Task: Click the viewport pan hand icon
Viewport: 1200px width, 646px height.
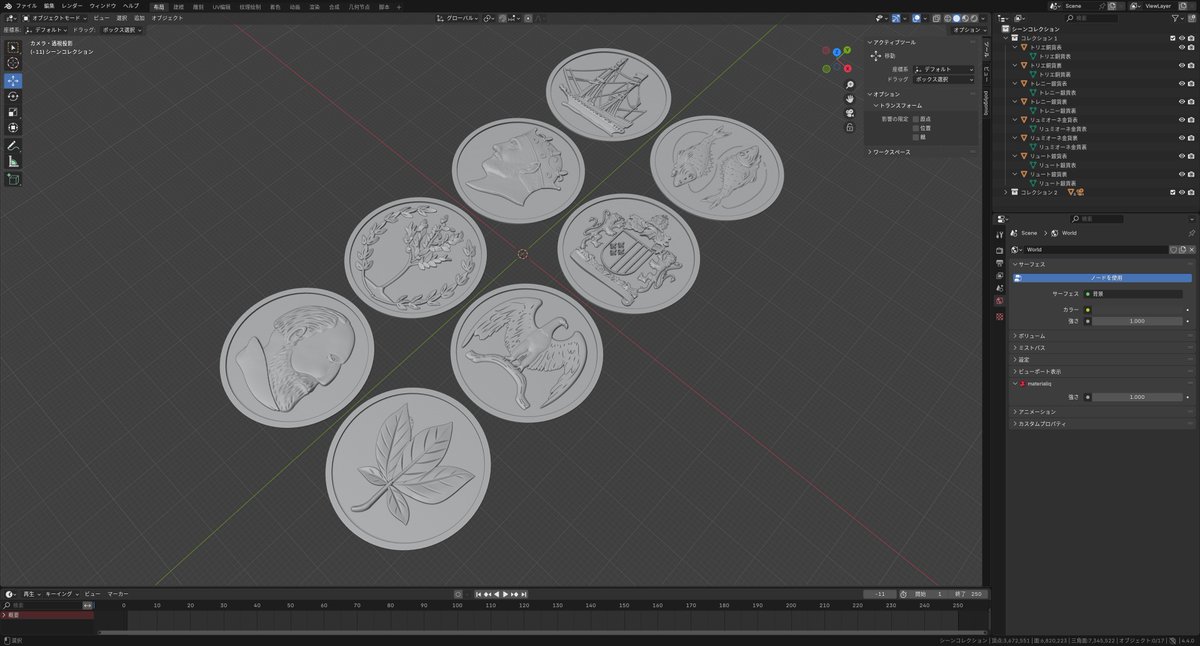Action: [849, 99]
